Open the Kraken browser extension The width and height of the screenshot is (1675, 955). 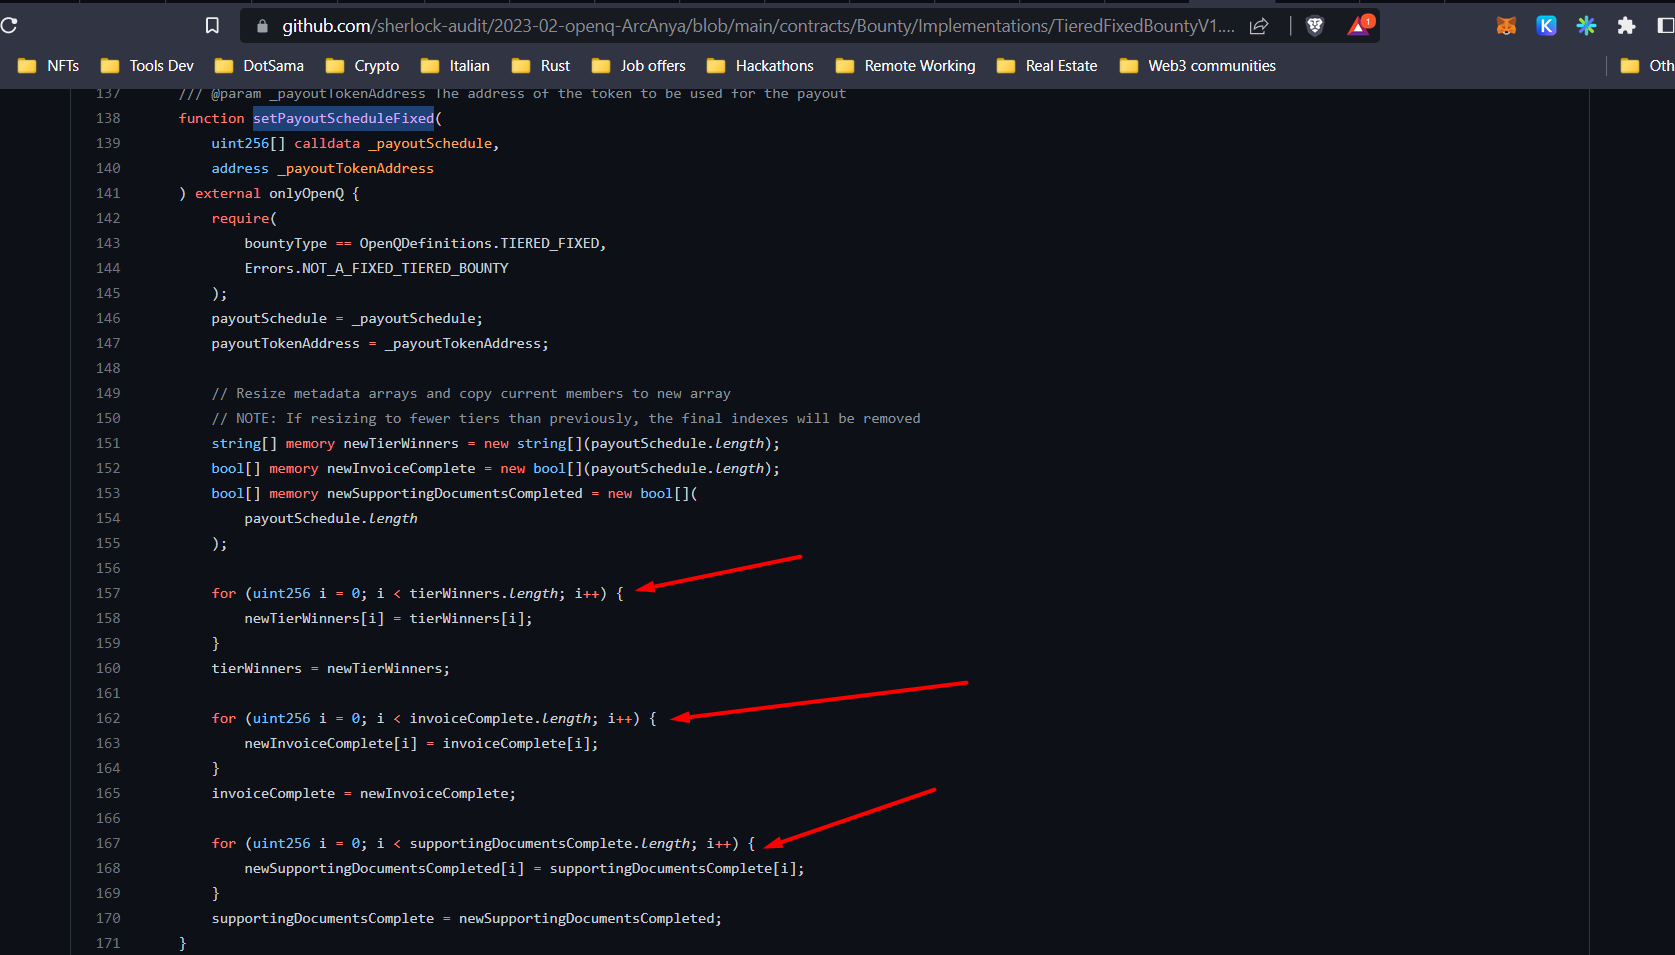(x=1546, y=26)
